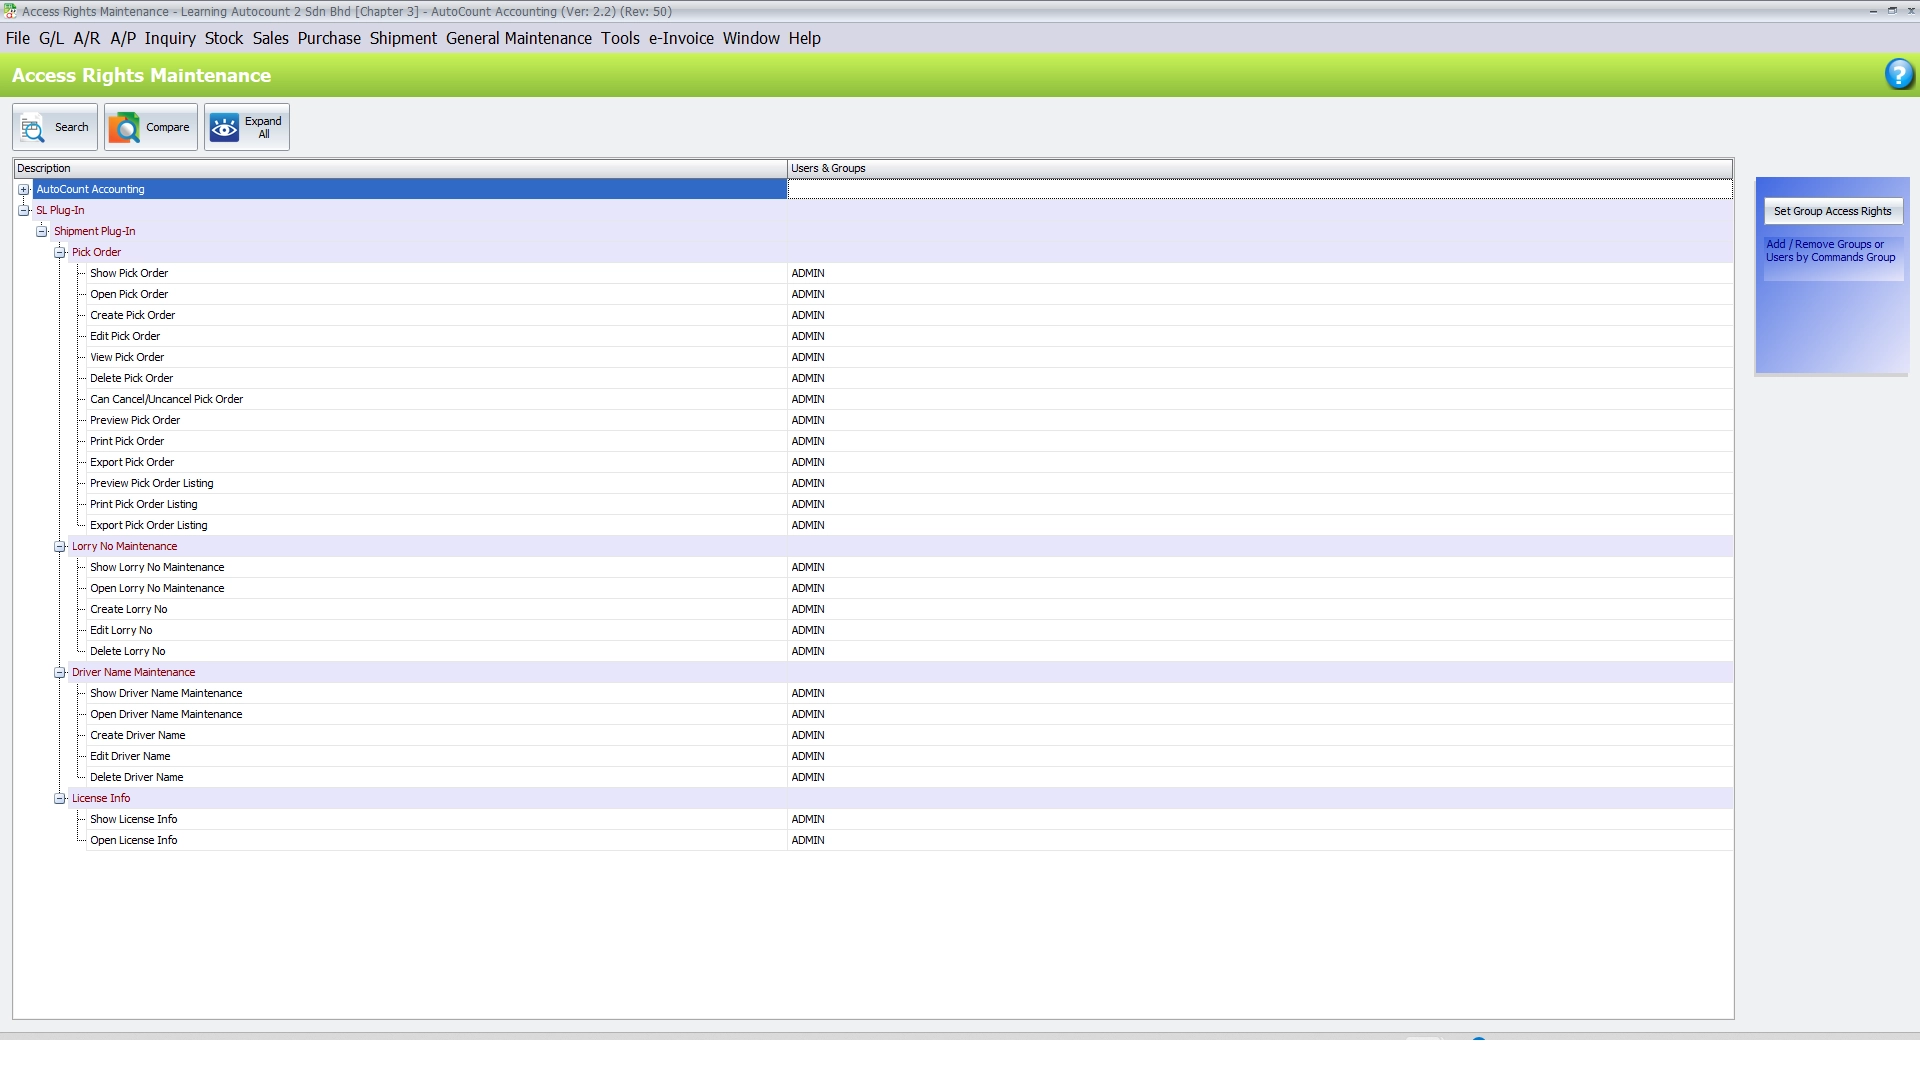The width and height of the screenshot is (1920, 1080).
Task: Collapse the Lorry No Maintenance node
Action: (60, 546)
